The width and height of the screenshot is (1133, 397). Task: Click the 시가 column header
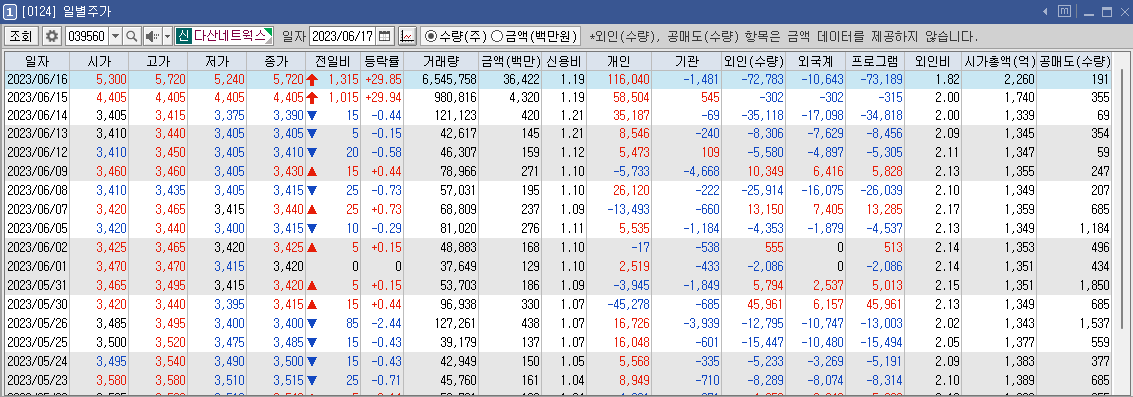tap(99, 61)
